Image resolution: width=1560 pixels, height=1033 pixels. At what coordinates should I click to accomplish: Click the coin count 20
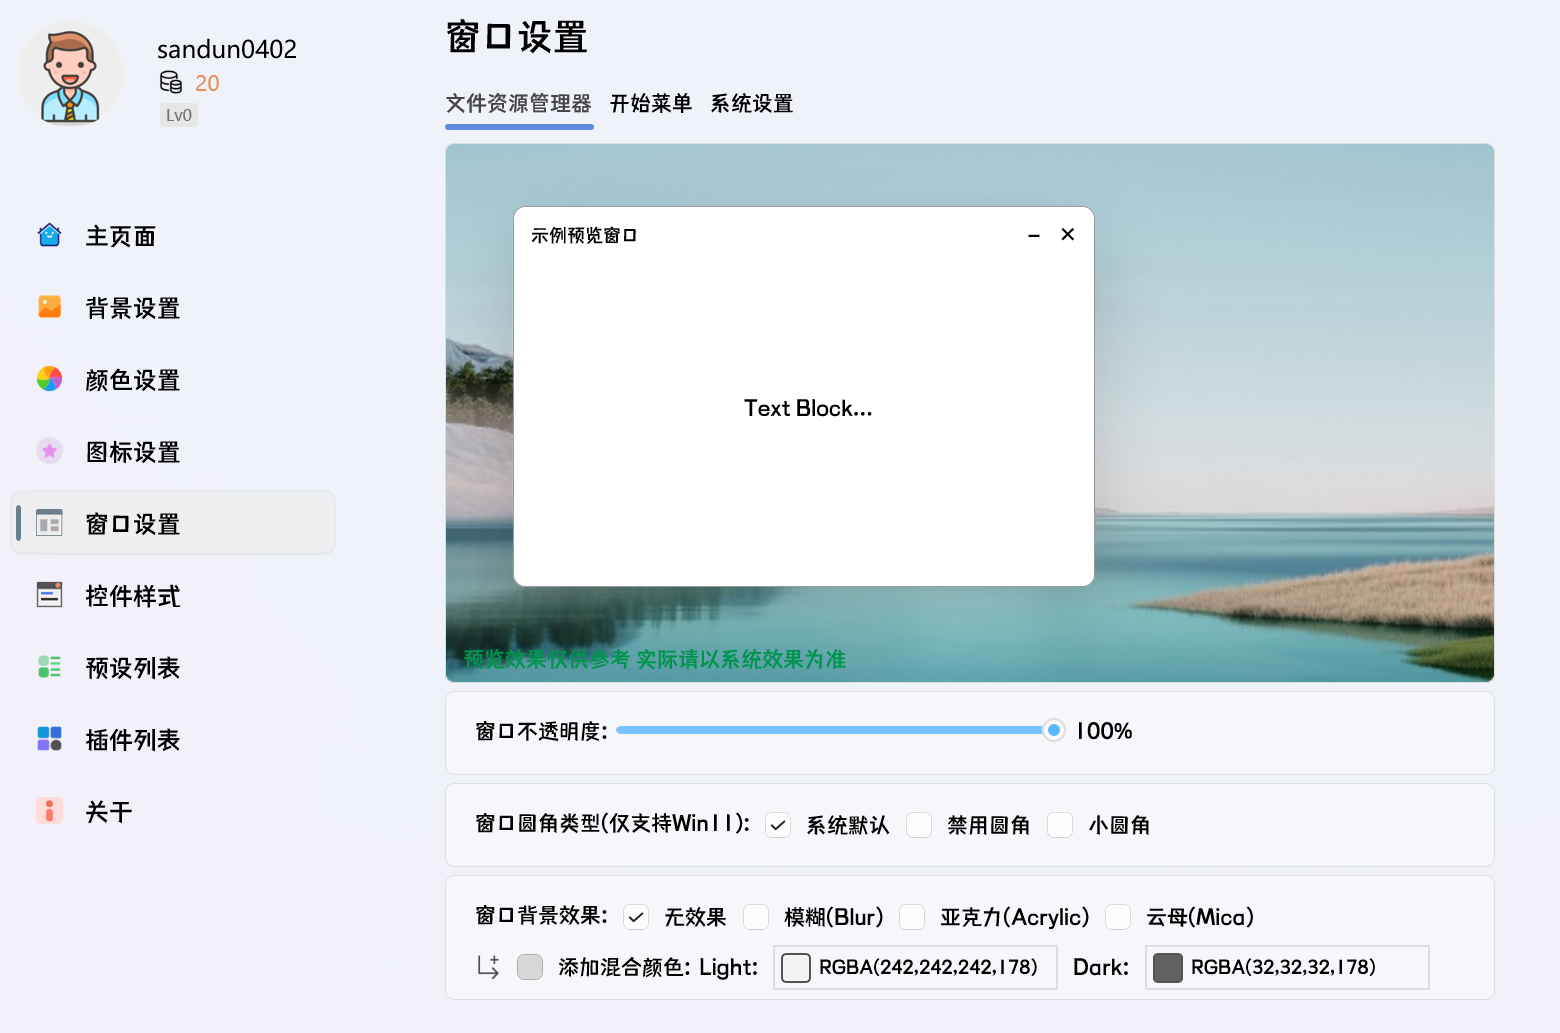(207, 83)
